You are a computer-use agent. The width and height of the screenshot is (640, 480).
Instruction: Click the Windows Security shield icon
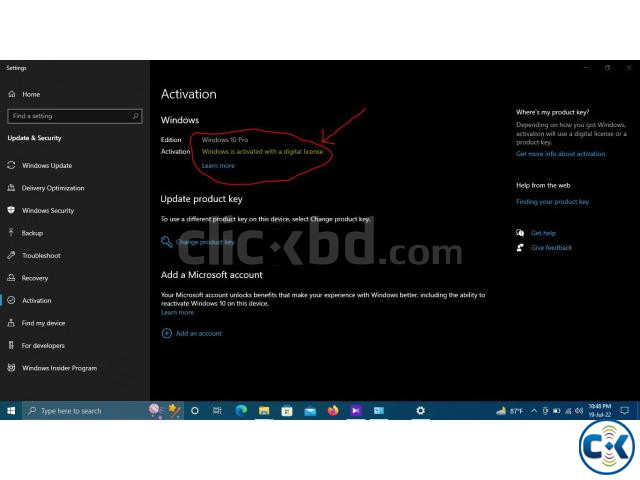(11, 210)
